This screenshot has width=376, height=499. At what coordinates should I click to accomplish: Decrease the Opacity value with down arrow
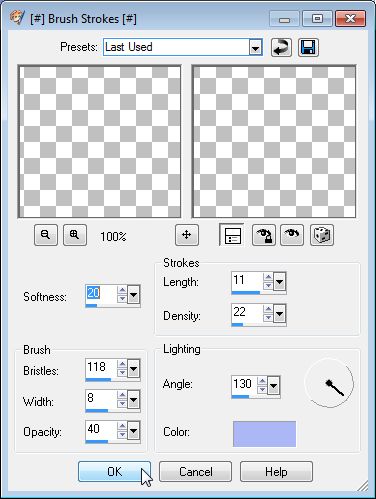[122, 435]
